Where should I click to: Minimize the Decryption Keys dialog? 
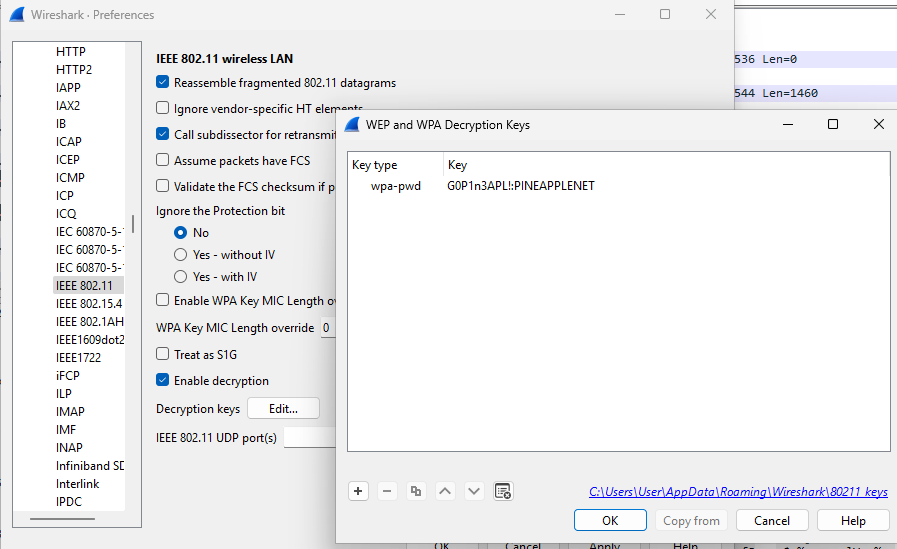coord(788,124)
